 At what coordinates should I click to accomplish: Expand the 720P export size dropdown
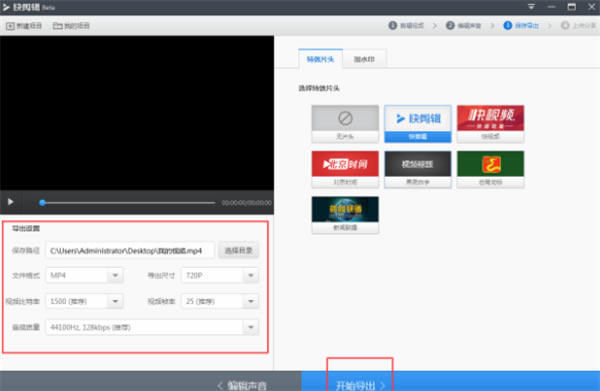click(251, 275)
